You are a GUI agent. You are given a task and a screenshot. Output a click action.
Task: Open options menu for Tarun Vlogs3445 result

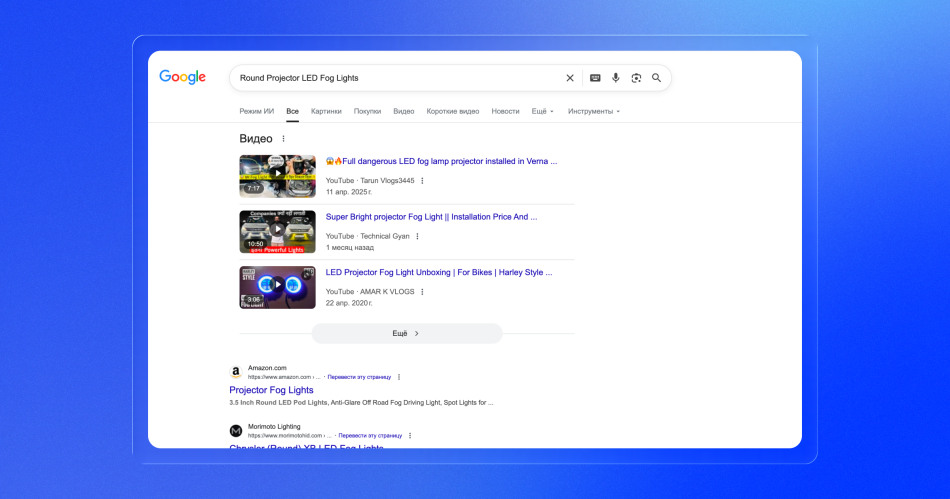pos(422,181)
